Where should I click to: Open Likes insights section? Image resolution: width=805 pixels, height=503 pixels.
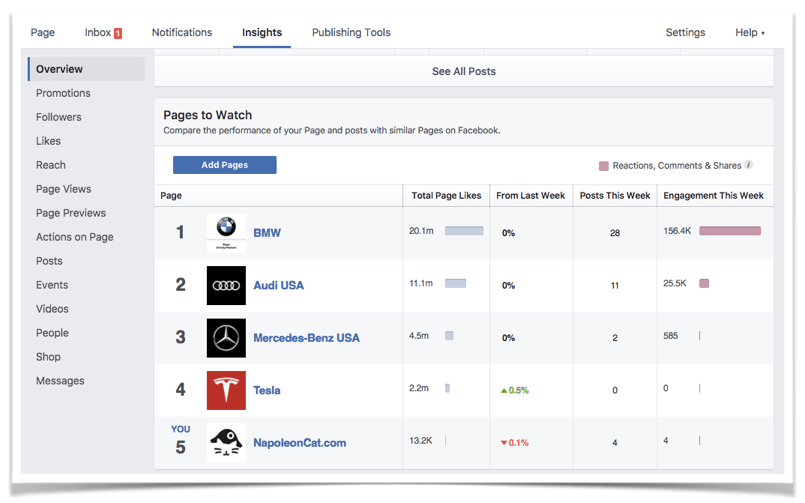(48, 141)
